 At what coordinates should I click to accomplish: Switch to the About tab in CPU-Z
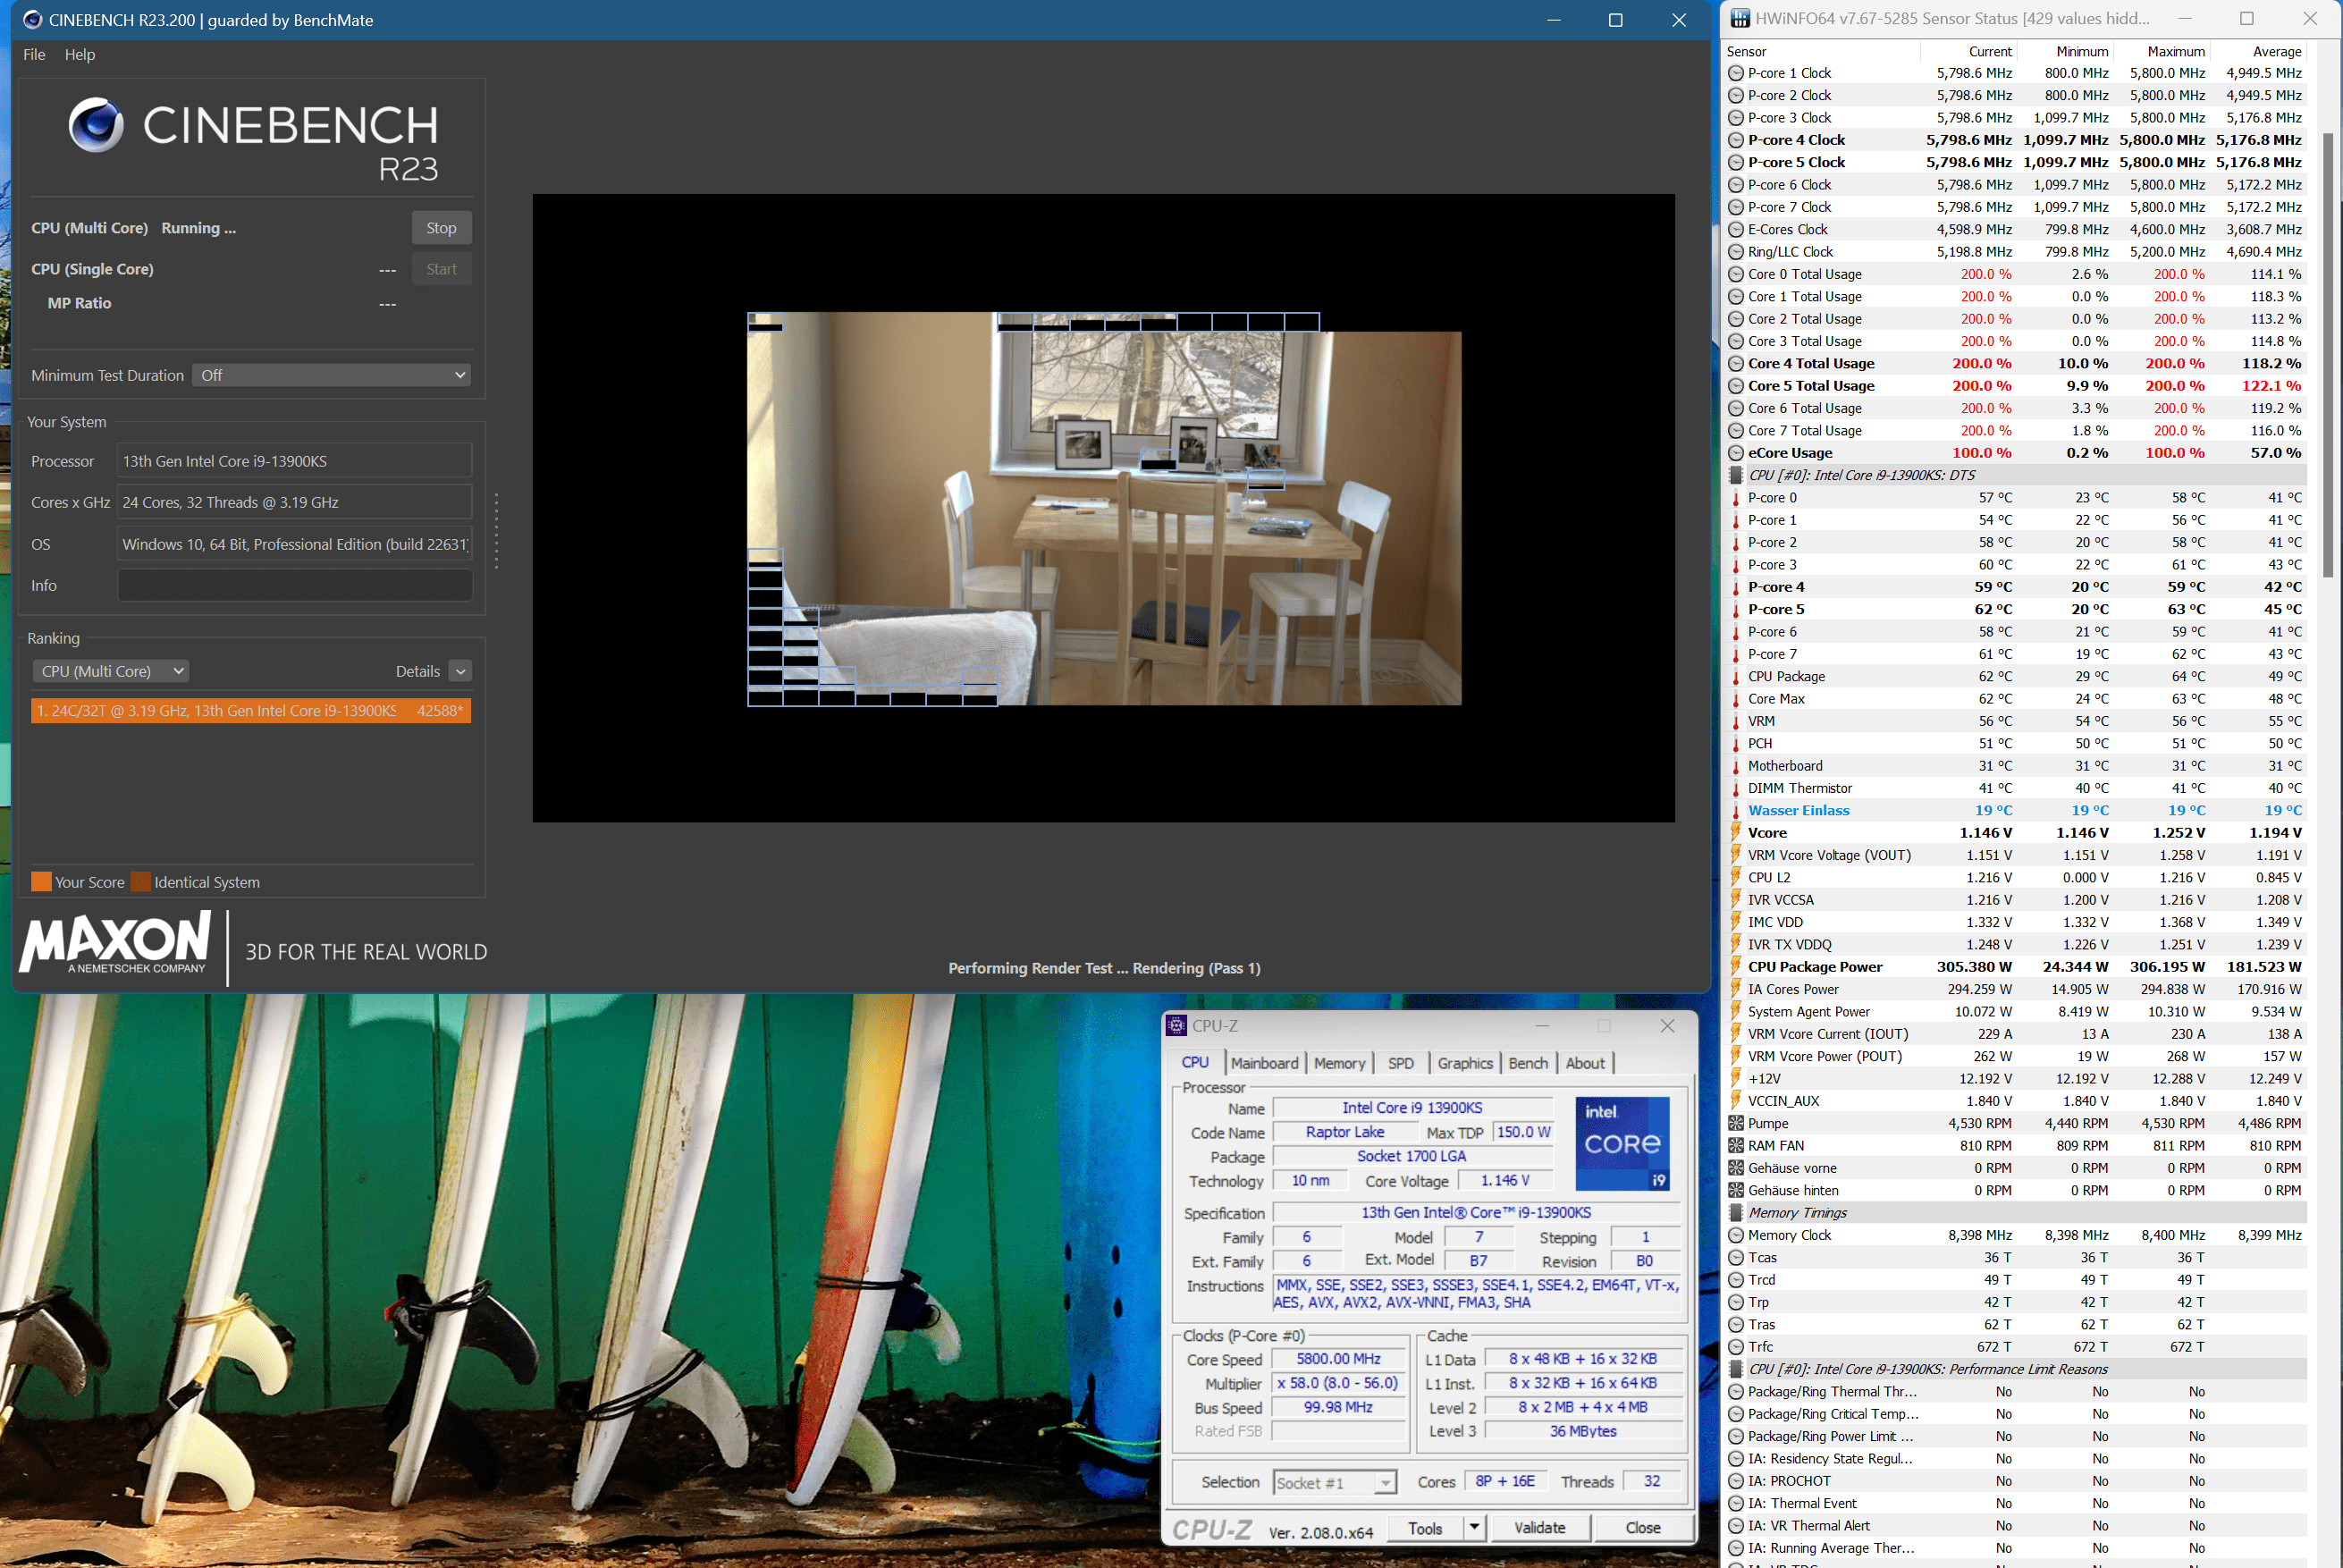pos(1585,1063)
